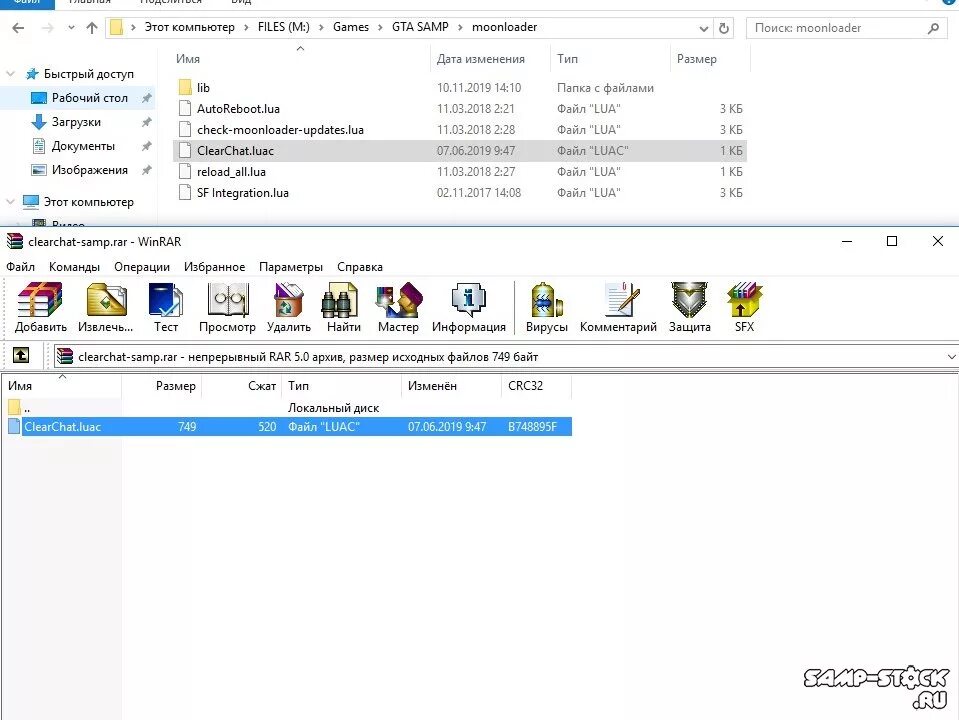Open the Найти (Find) binoculars tool
Viewport: 959px width, 720px height.
click(x=343, y=307)
